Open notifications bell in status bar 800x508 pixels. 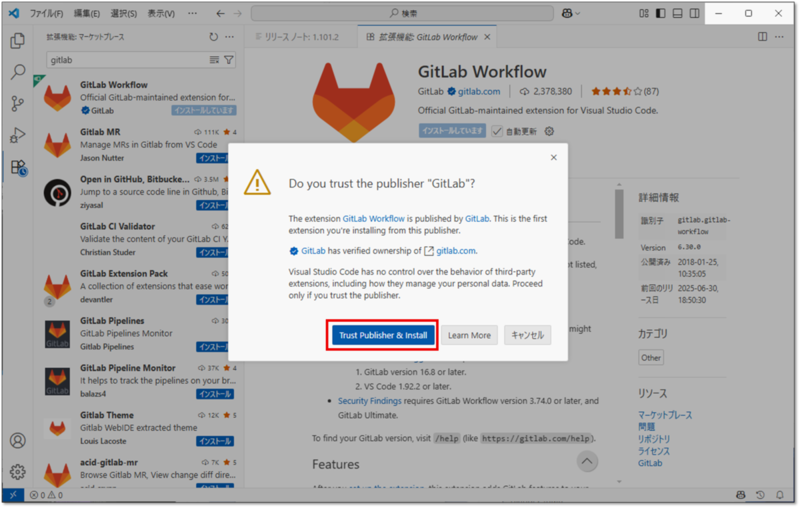tap(780, 495)
